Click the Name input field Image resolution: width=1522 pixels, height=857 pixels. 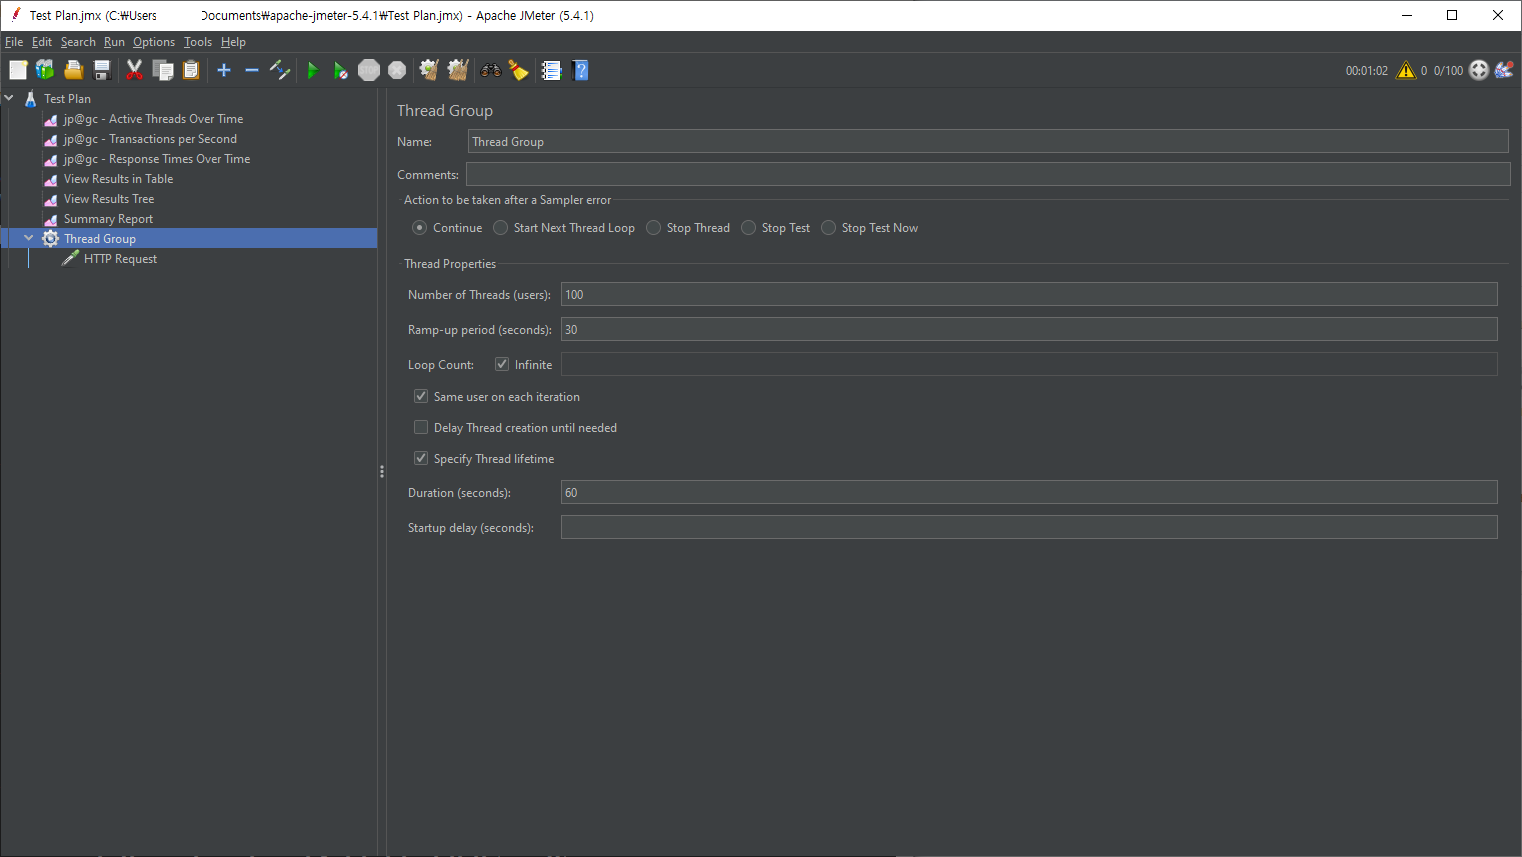pyautogui.click(x=988, y=141)
